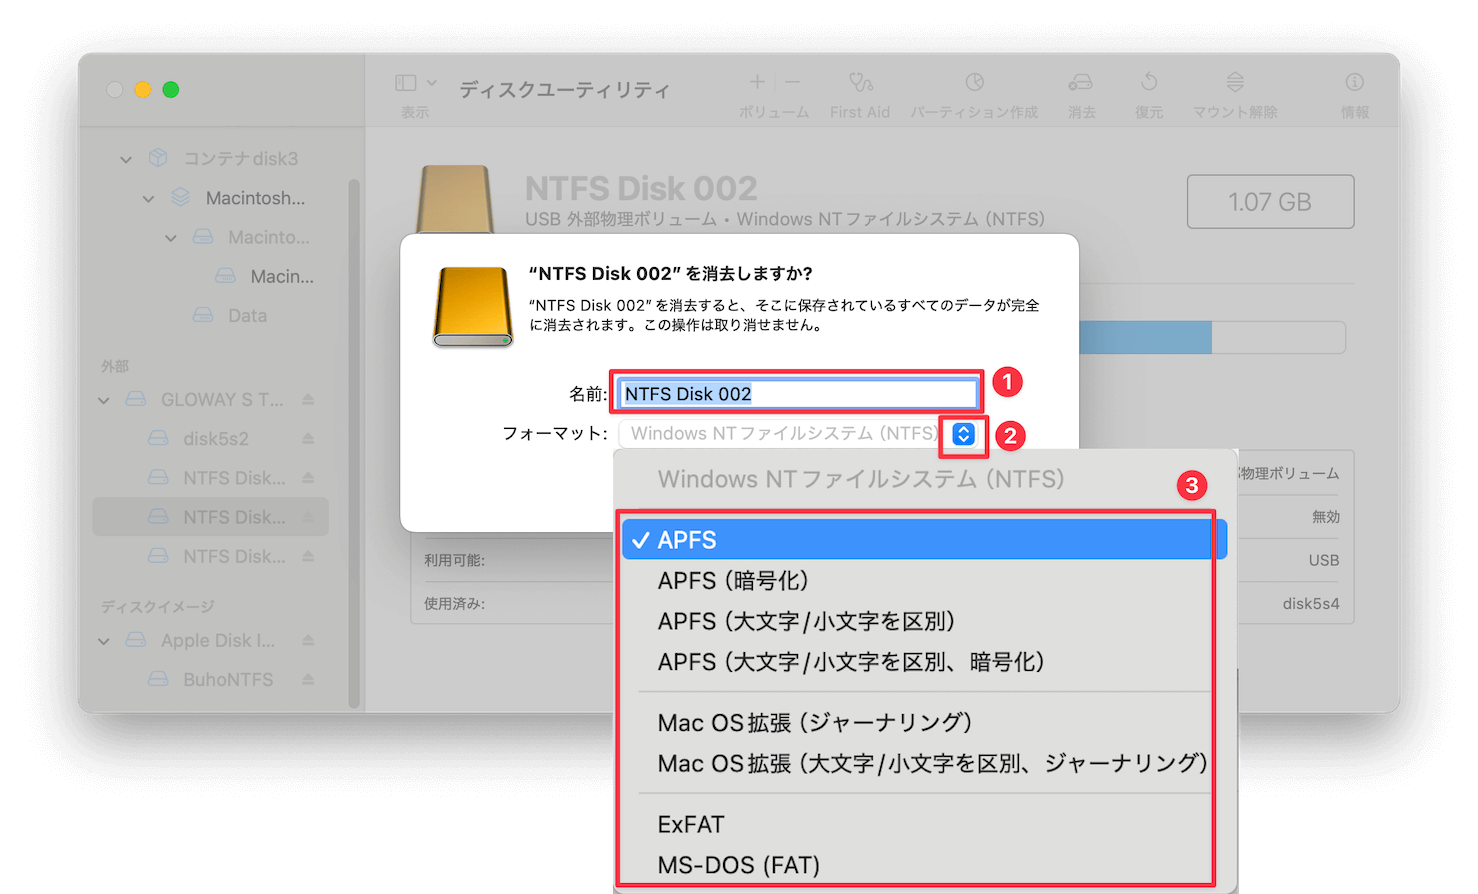Eject the first NTFS Disk... volume
This screenshot has width=1478, height=894.
point(308,478)
